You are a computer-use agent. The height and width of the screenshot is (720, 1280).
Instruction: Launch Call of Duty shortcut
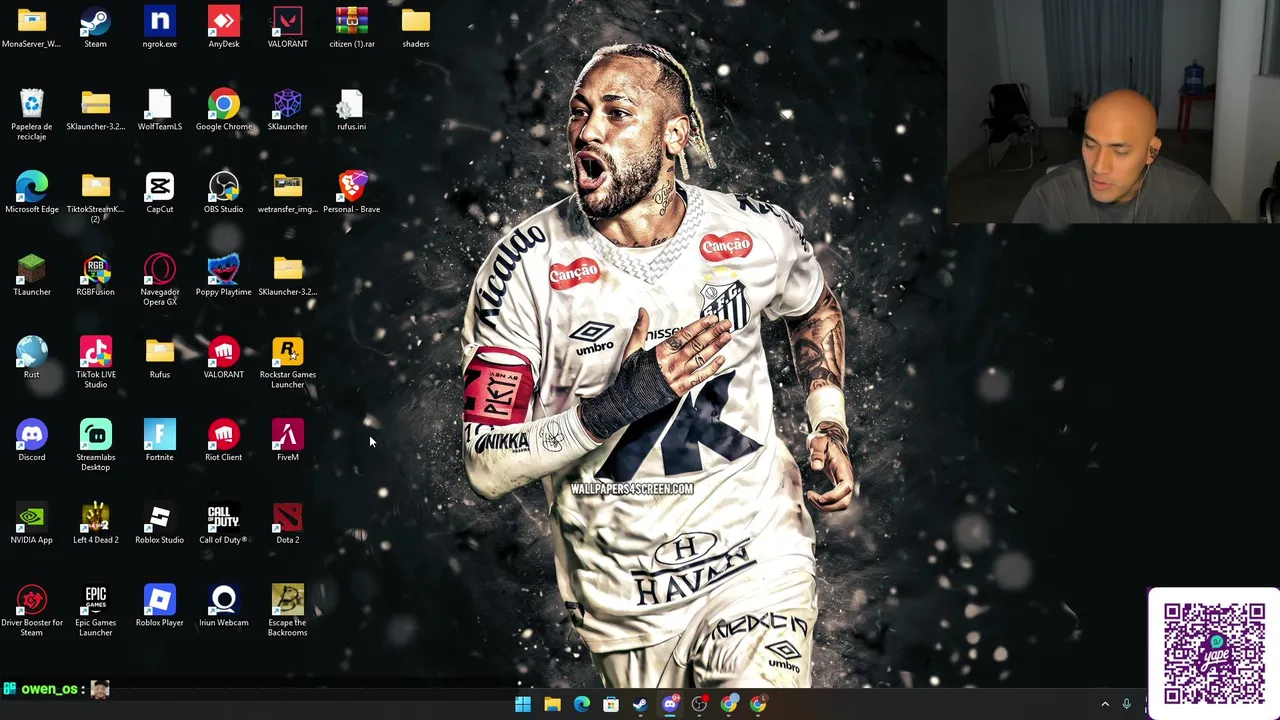[223, 523]
